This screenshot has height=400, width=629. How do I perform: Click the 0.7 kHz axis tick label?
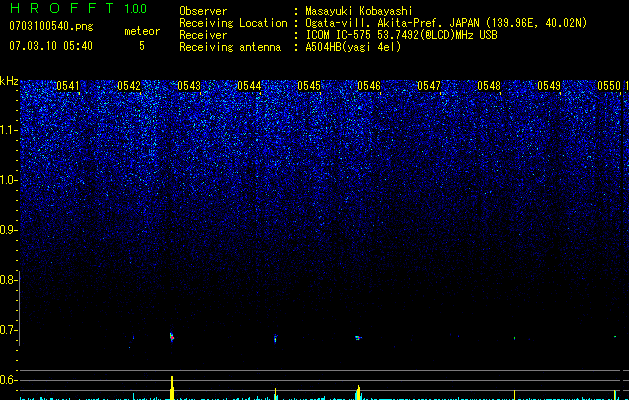[x=8, y=330]
